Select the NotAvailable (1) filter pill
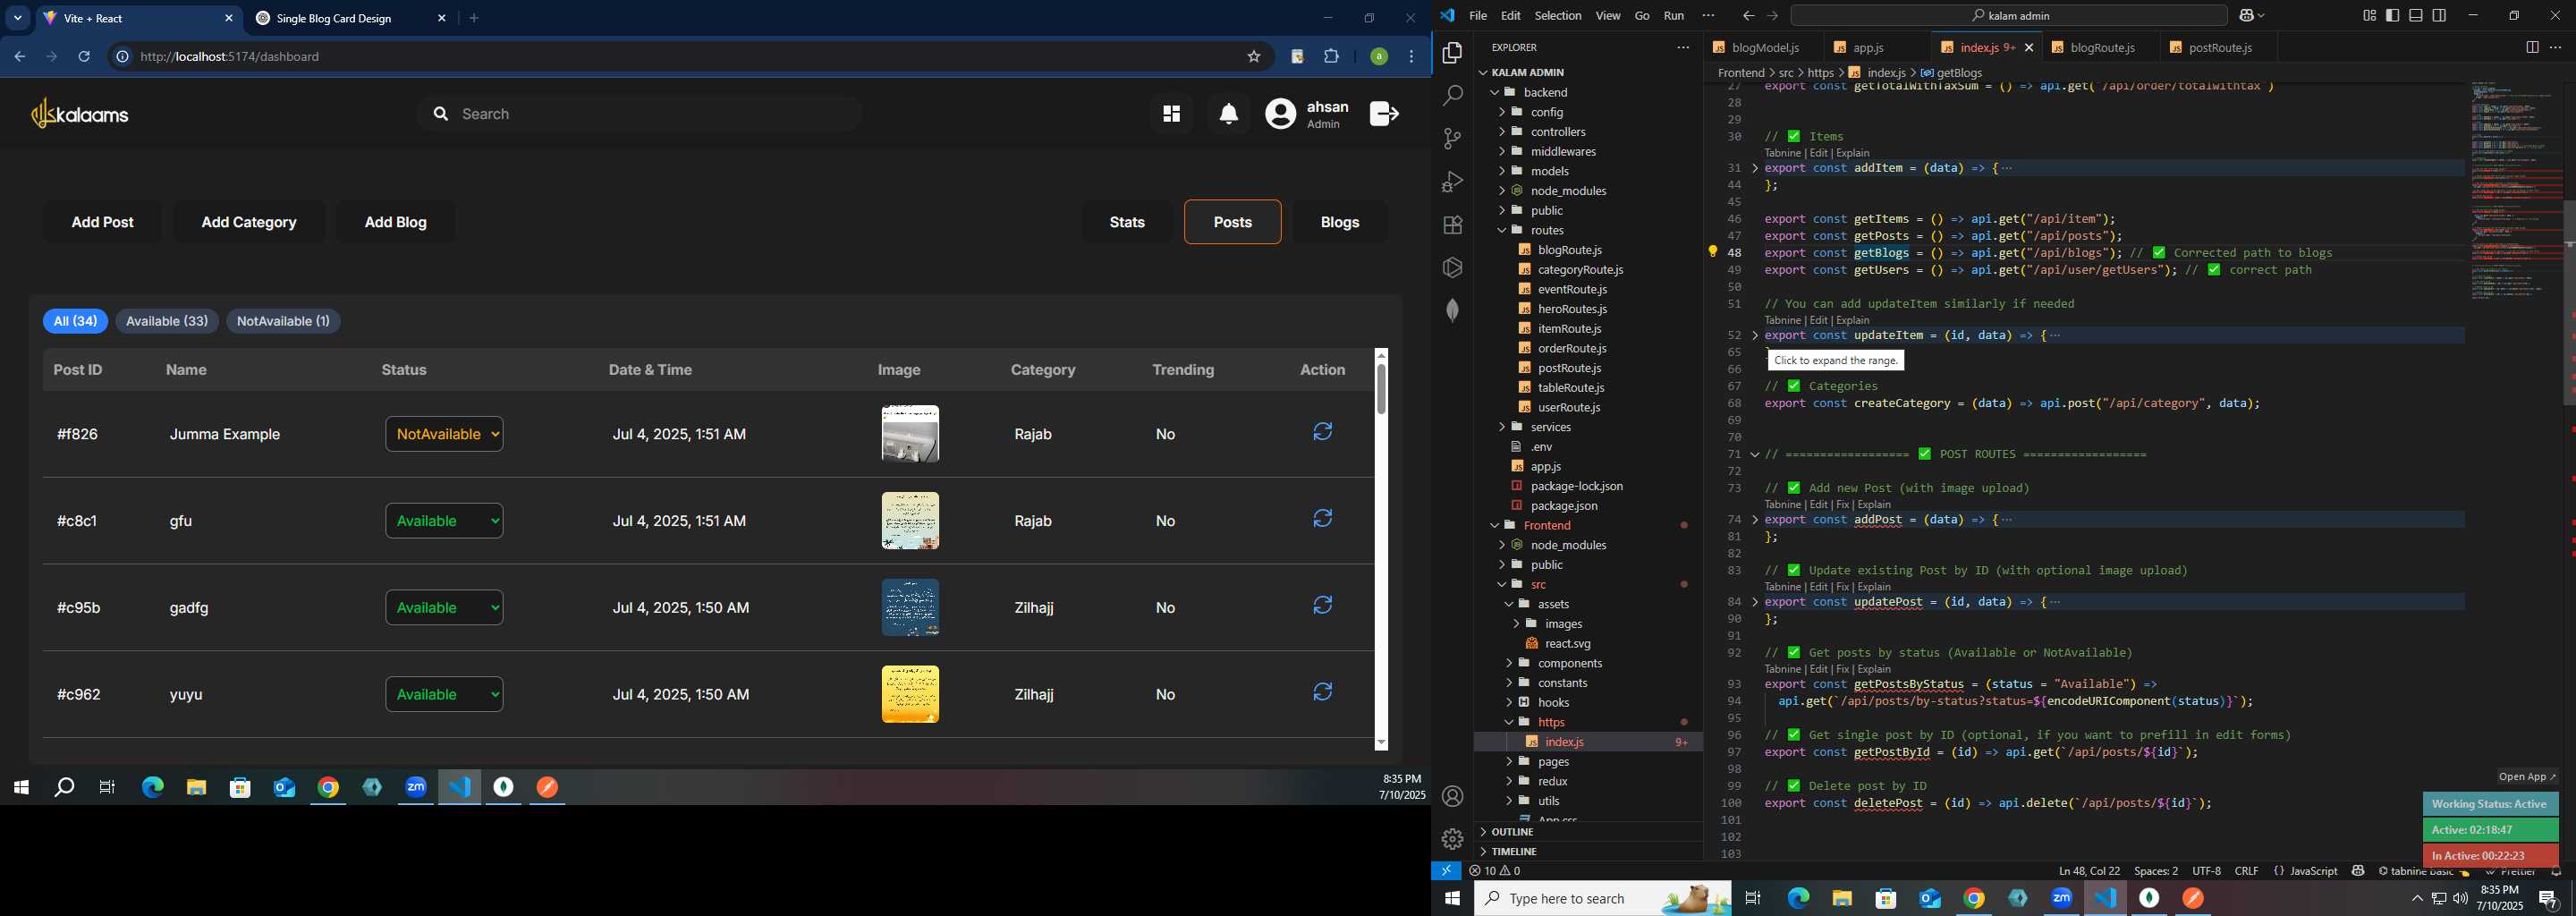2576x916 pixels. point(283,321)
